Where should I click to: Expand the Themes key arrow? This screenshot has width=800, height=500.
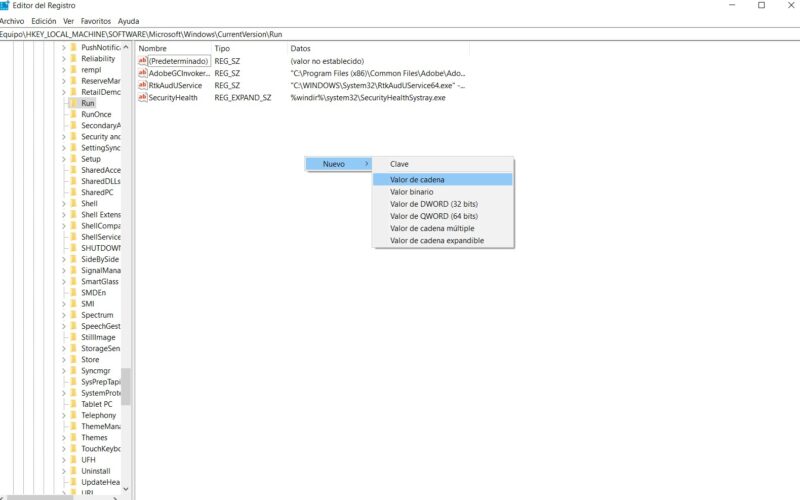click(64, 437)
